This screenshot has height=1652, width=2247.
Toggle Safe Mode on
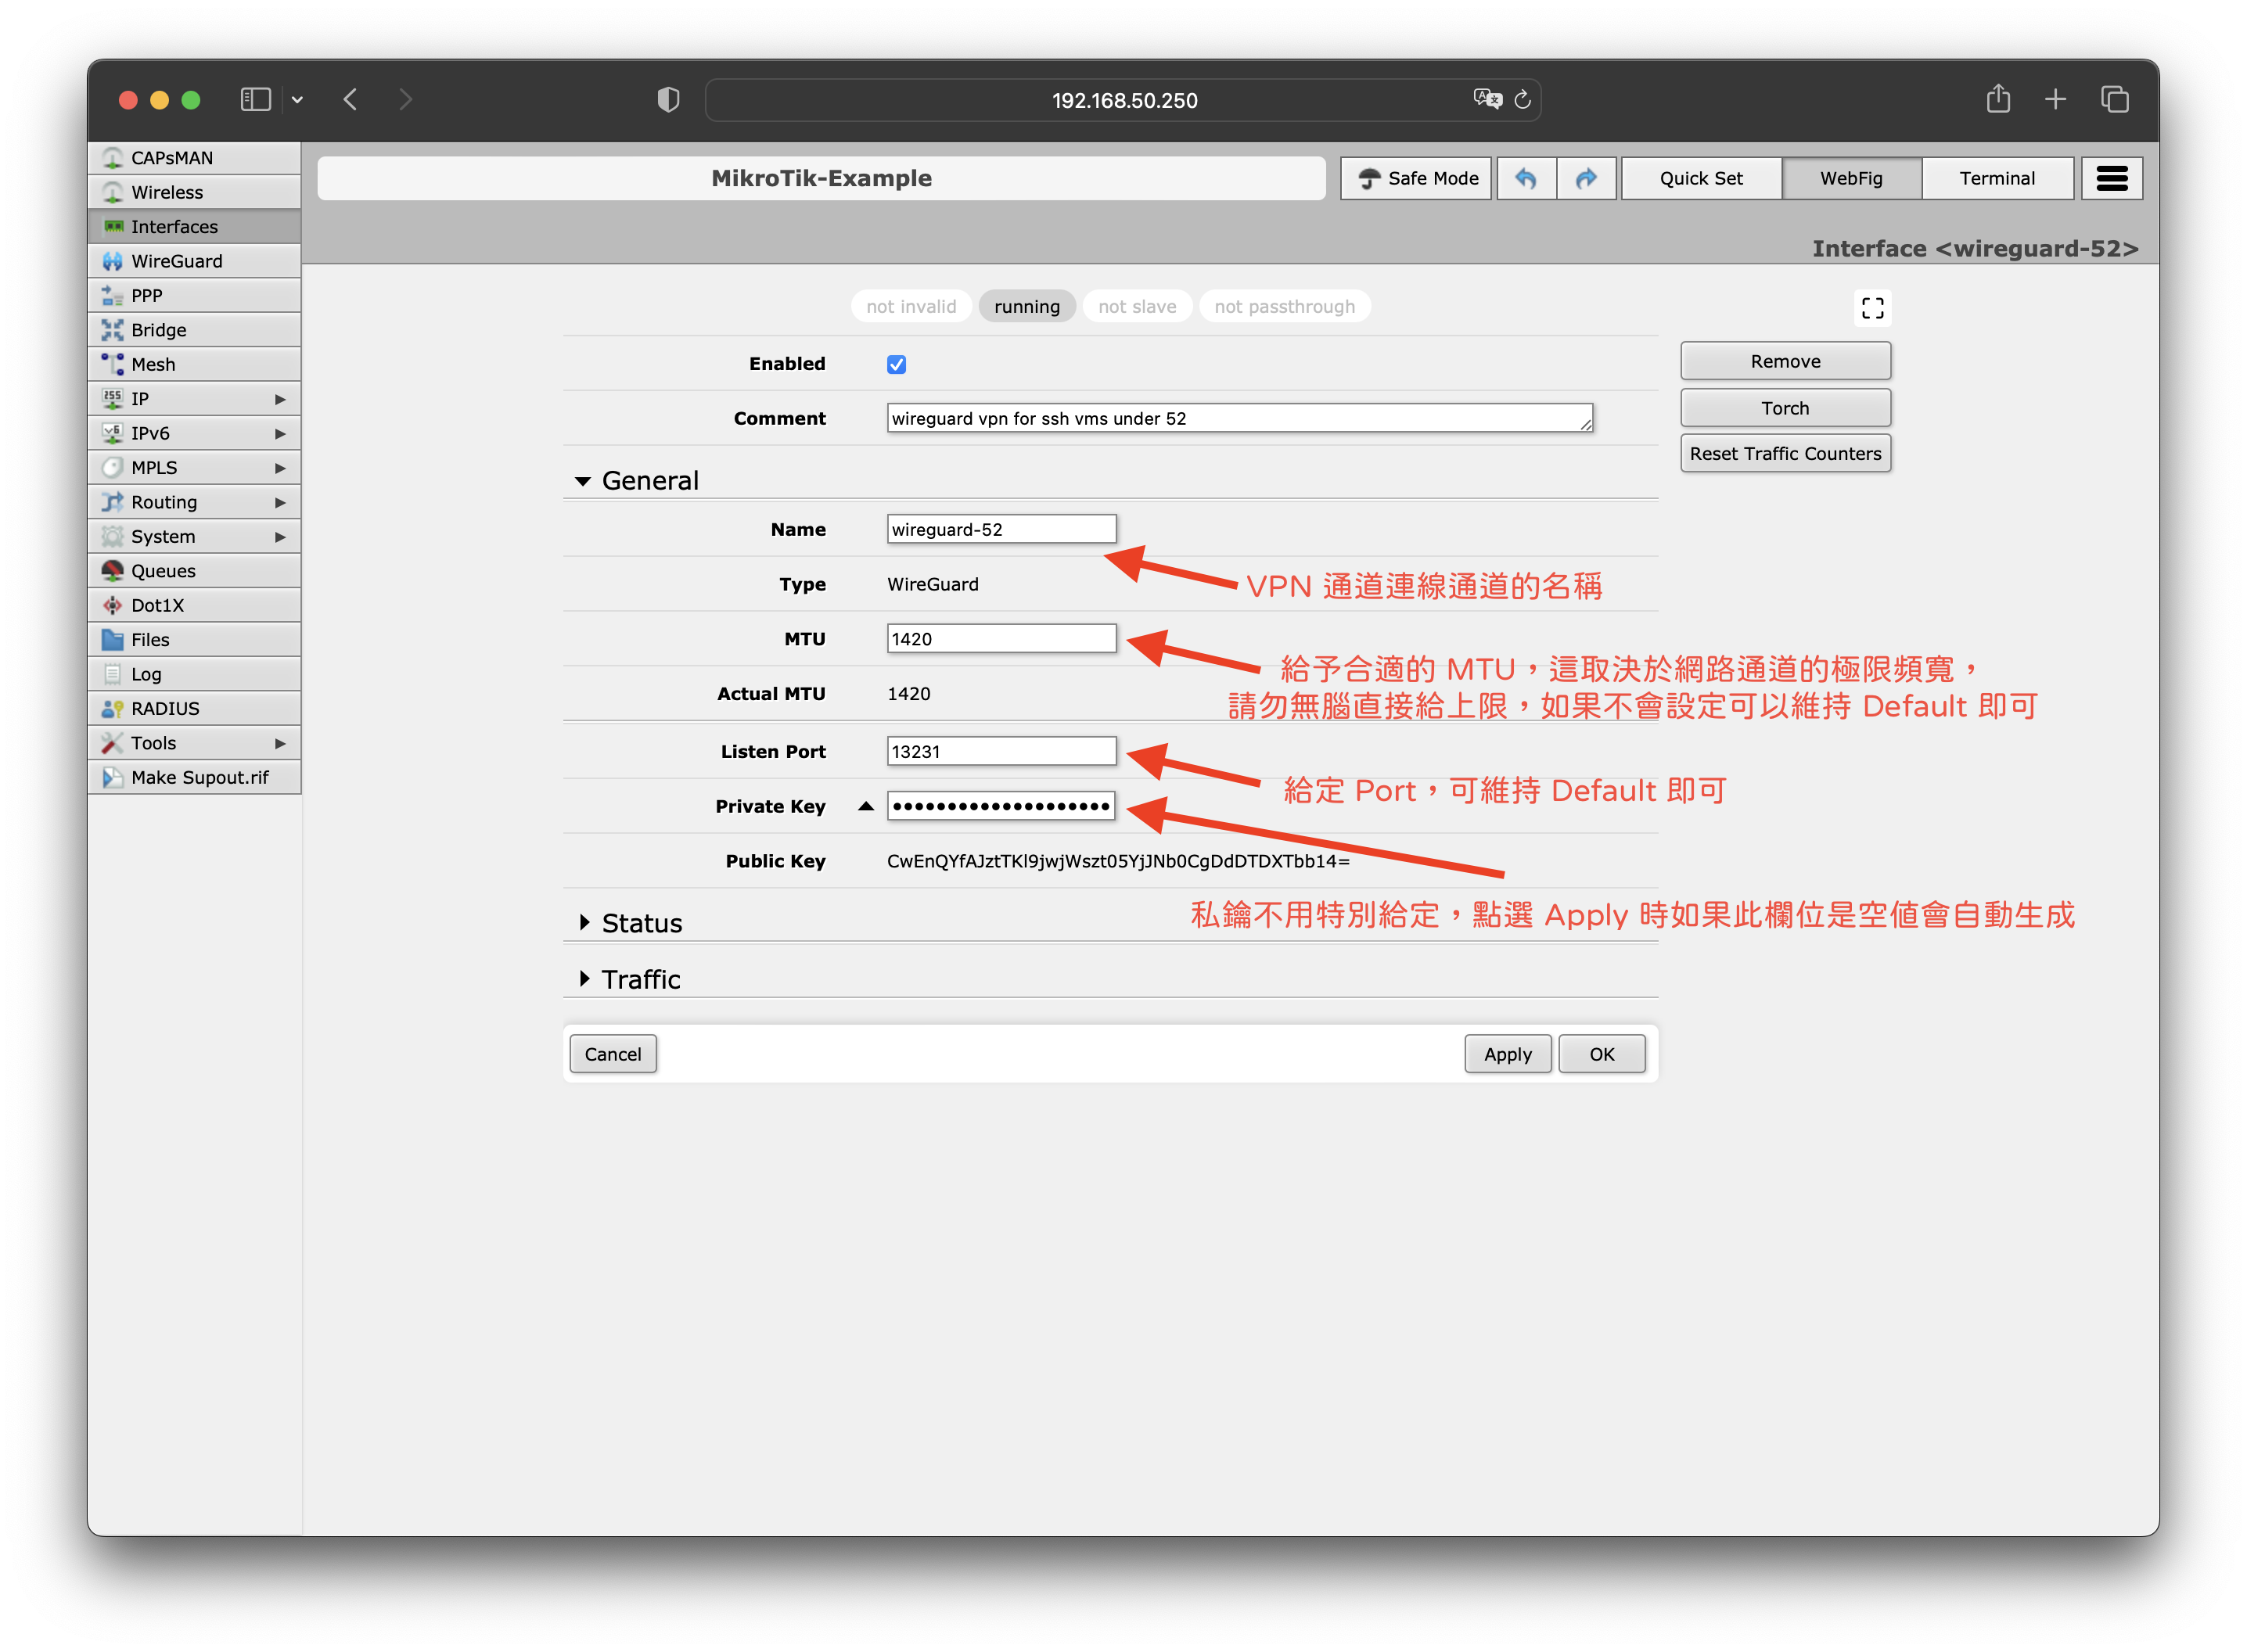click(1416, 178)
